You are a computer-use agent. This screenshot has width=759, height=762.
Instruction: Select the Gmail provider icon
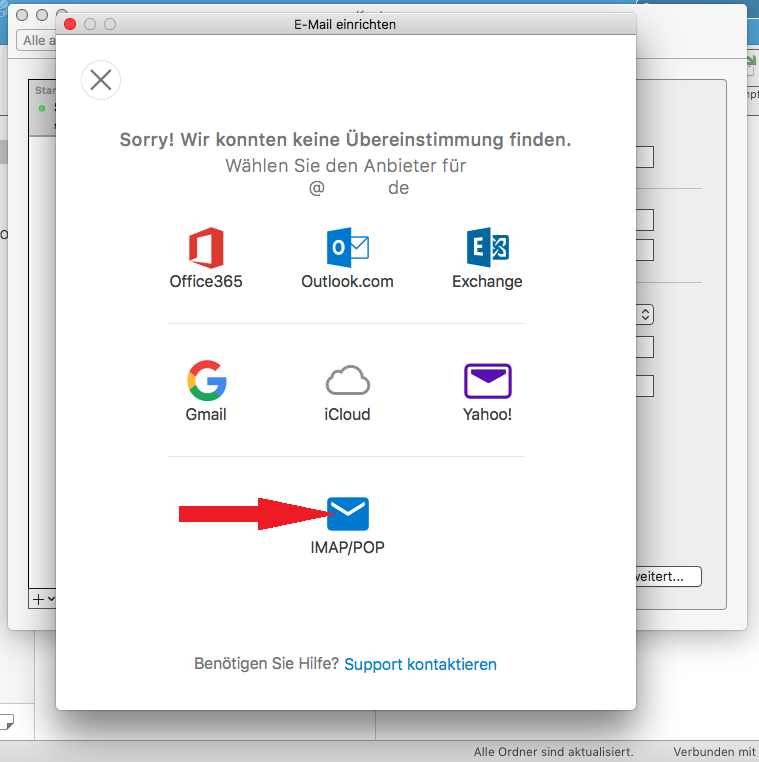pos(206,381)
